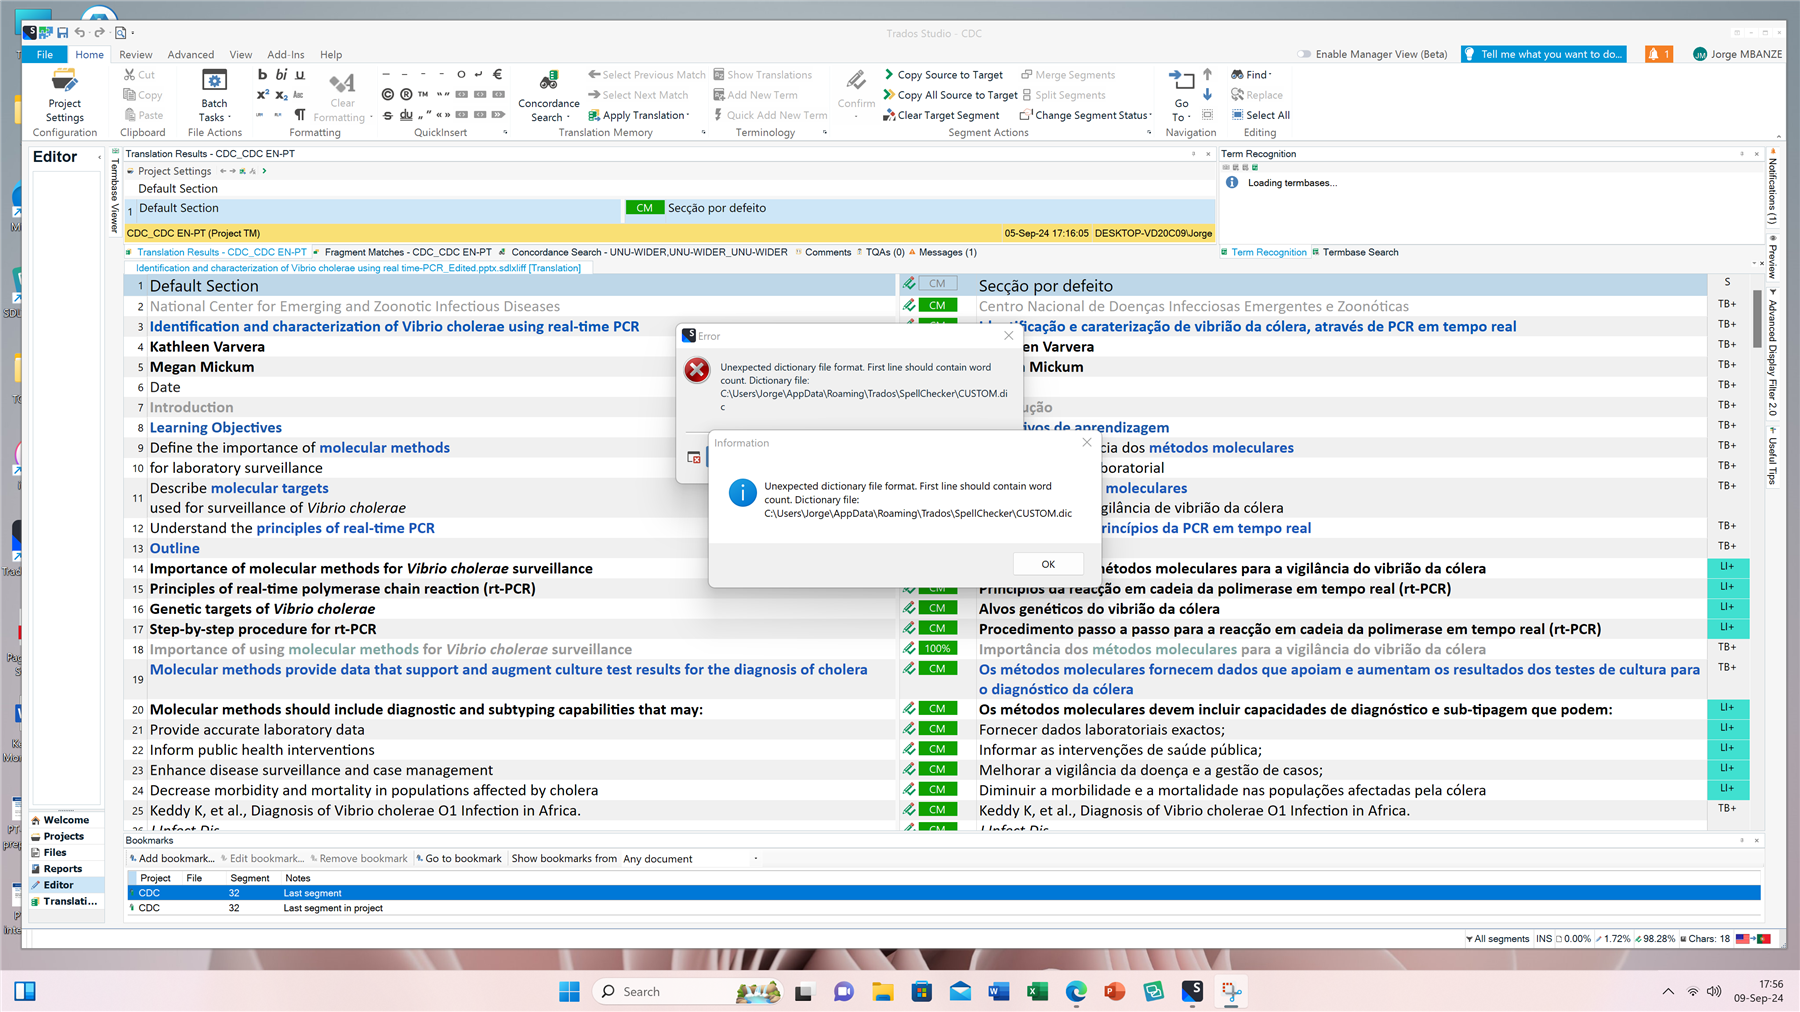Go to previous segment using up arrow
The height and width of the screenshot is (1012, 1800).
pyautogui.click(x=1207, y=74)
